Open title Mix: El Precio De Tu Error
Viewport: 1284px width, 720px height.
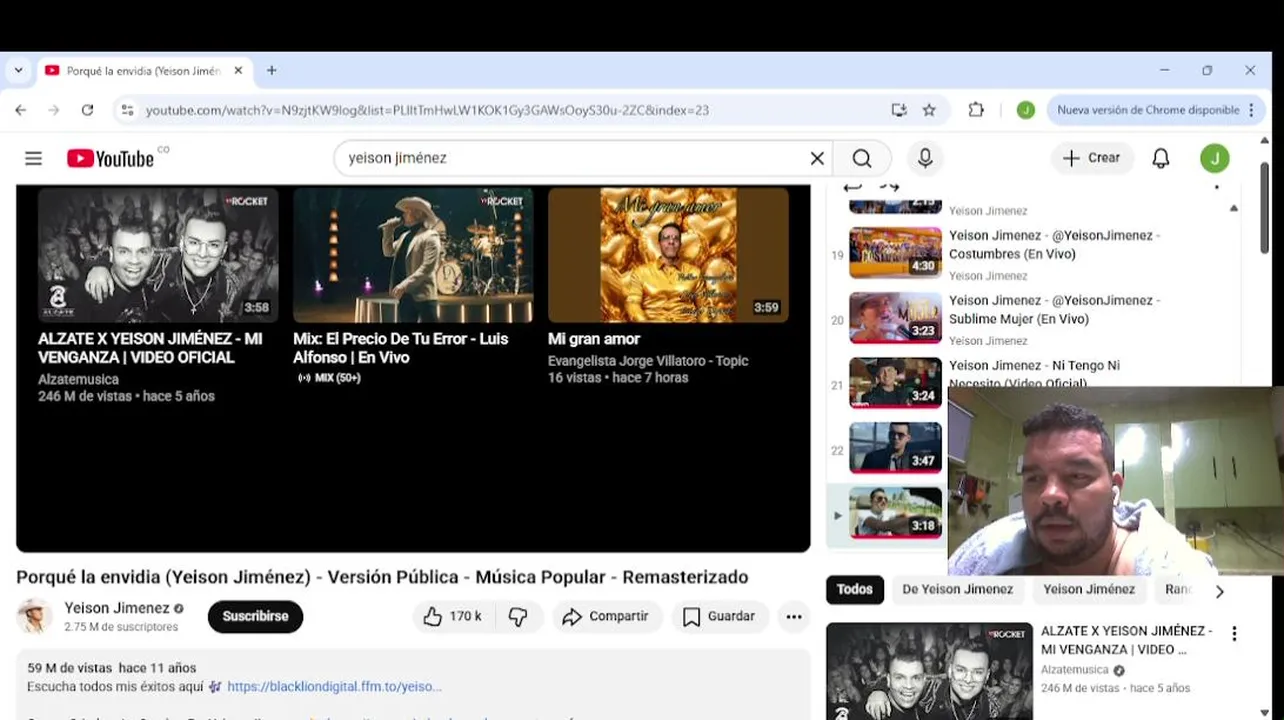click(400, 348)
